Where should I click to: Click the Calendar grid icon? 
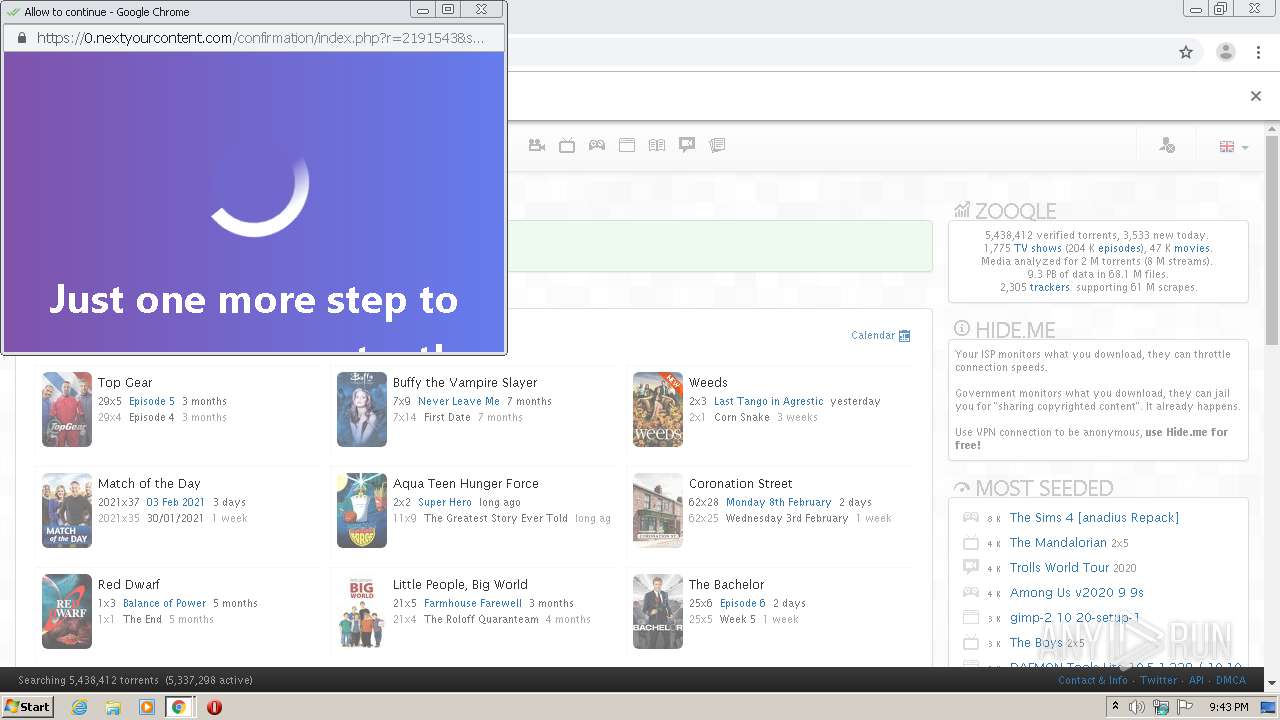click(x=905, y=335)
